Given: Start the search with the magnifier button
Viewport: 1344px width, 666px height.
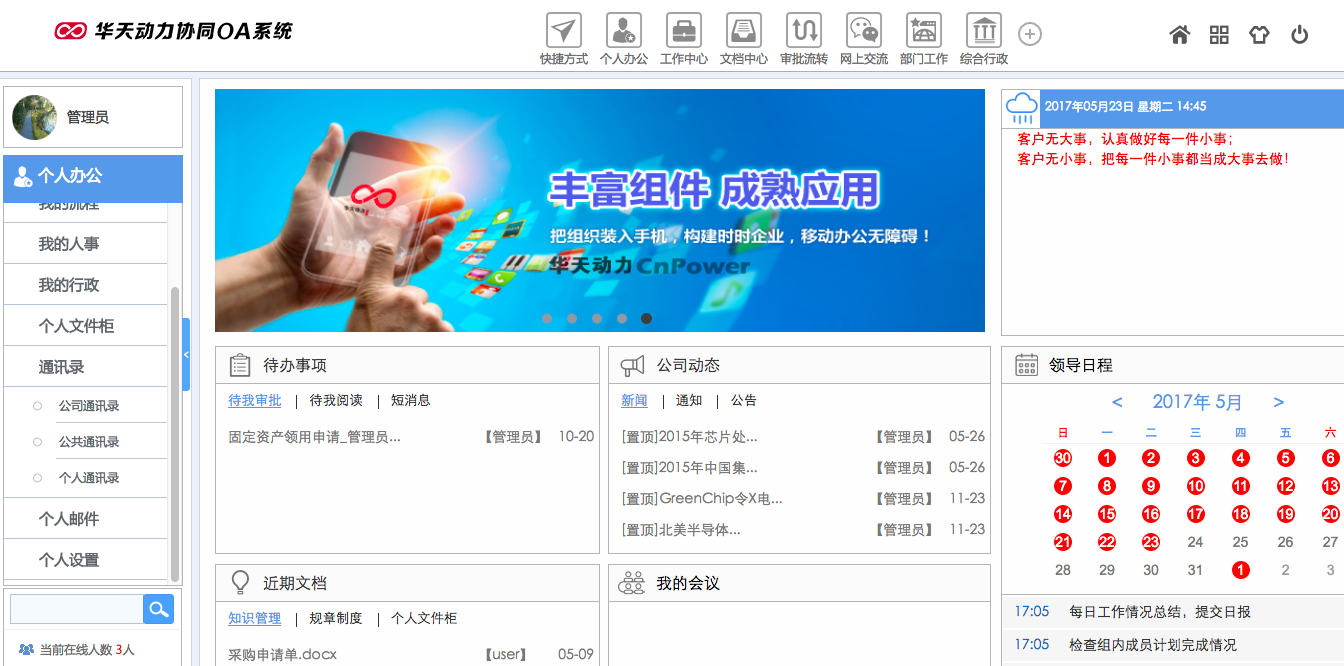Looking at the screenshot, I should (x=158, y=608).
